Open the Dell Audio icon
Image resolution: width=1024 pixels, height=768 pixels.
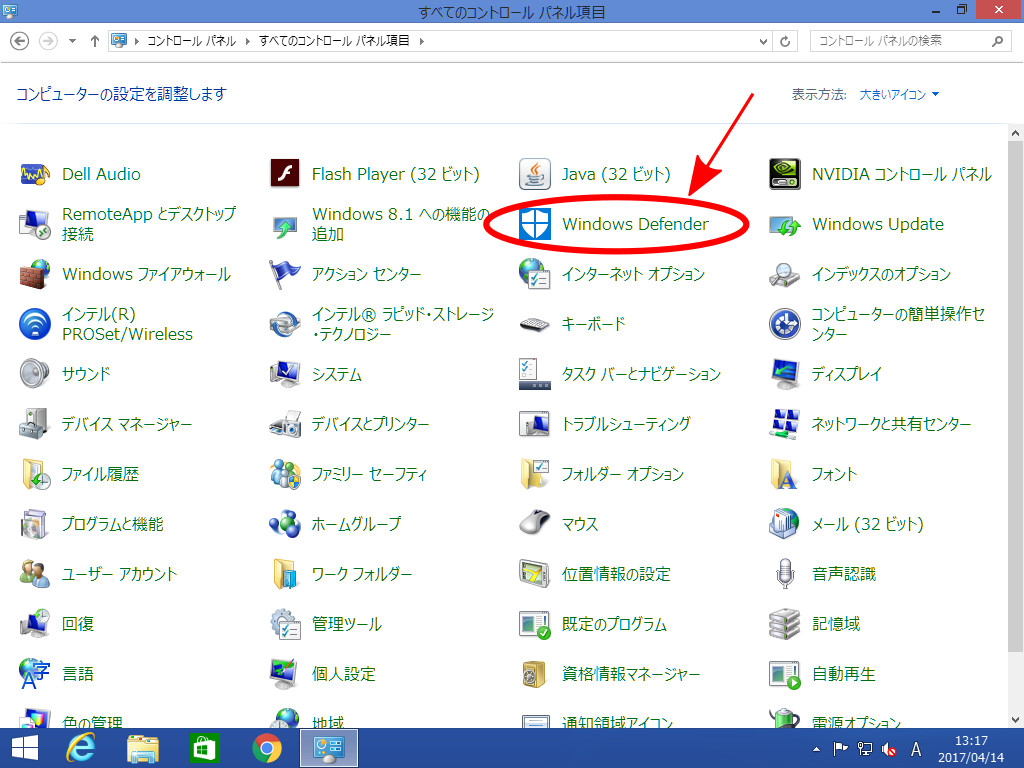click(x=35, y=174)
